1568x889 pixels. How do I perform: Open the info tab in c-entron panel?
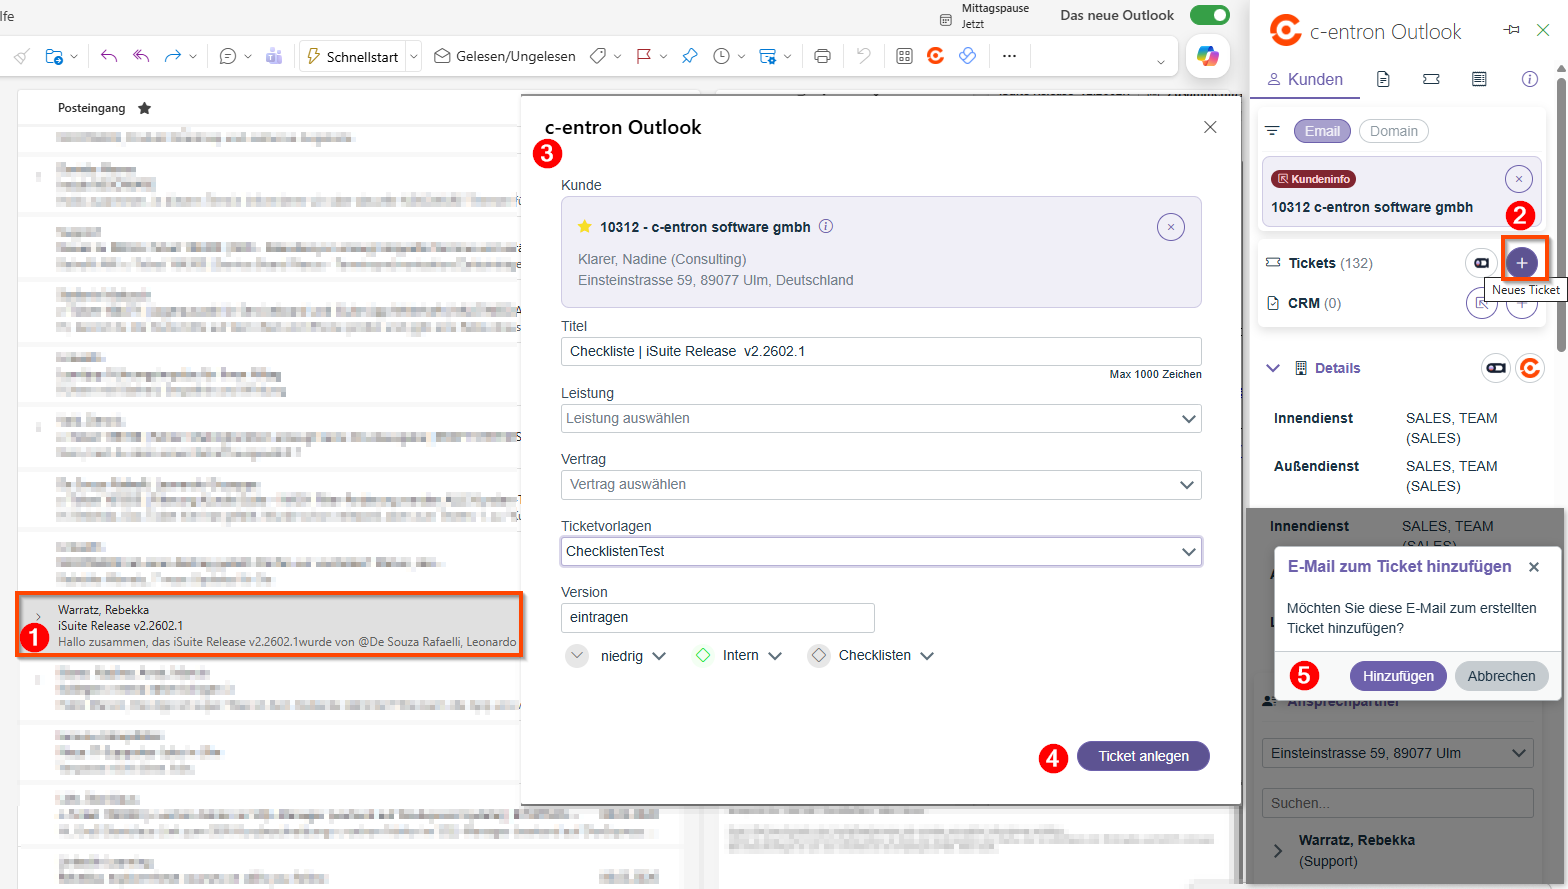(1529, 79)
